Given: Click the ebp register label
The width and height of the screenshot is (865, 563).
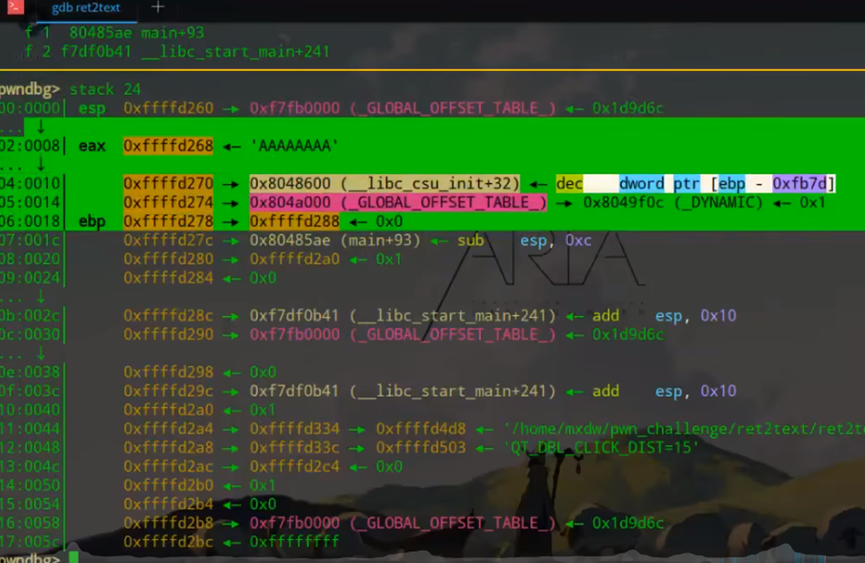Looking at the screenshot, I should (92, 221).
